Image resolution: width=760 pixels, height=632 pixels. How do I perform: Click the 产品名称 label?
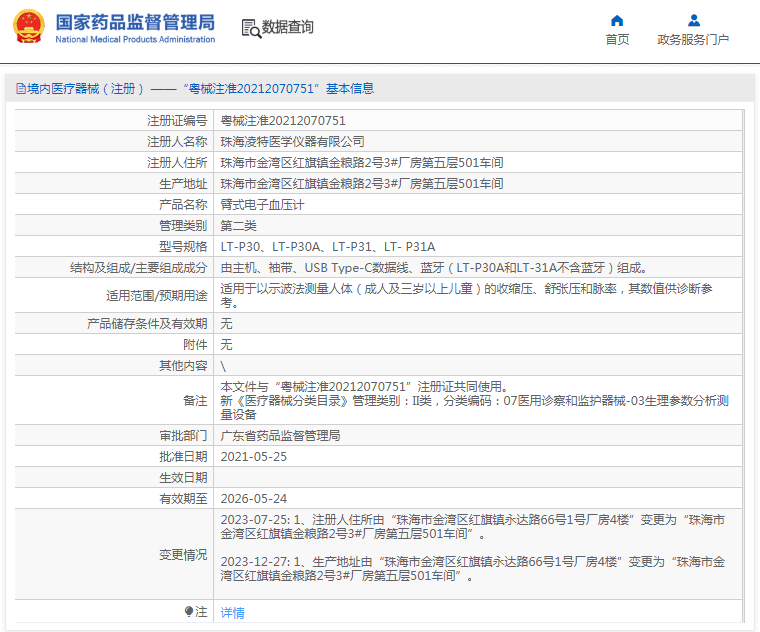point(183,205)
